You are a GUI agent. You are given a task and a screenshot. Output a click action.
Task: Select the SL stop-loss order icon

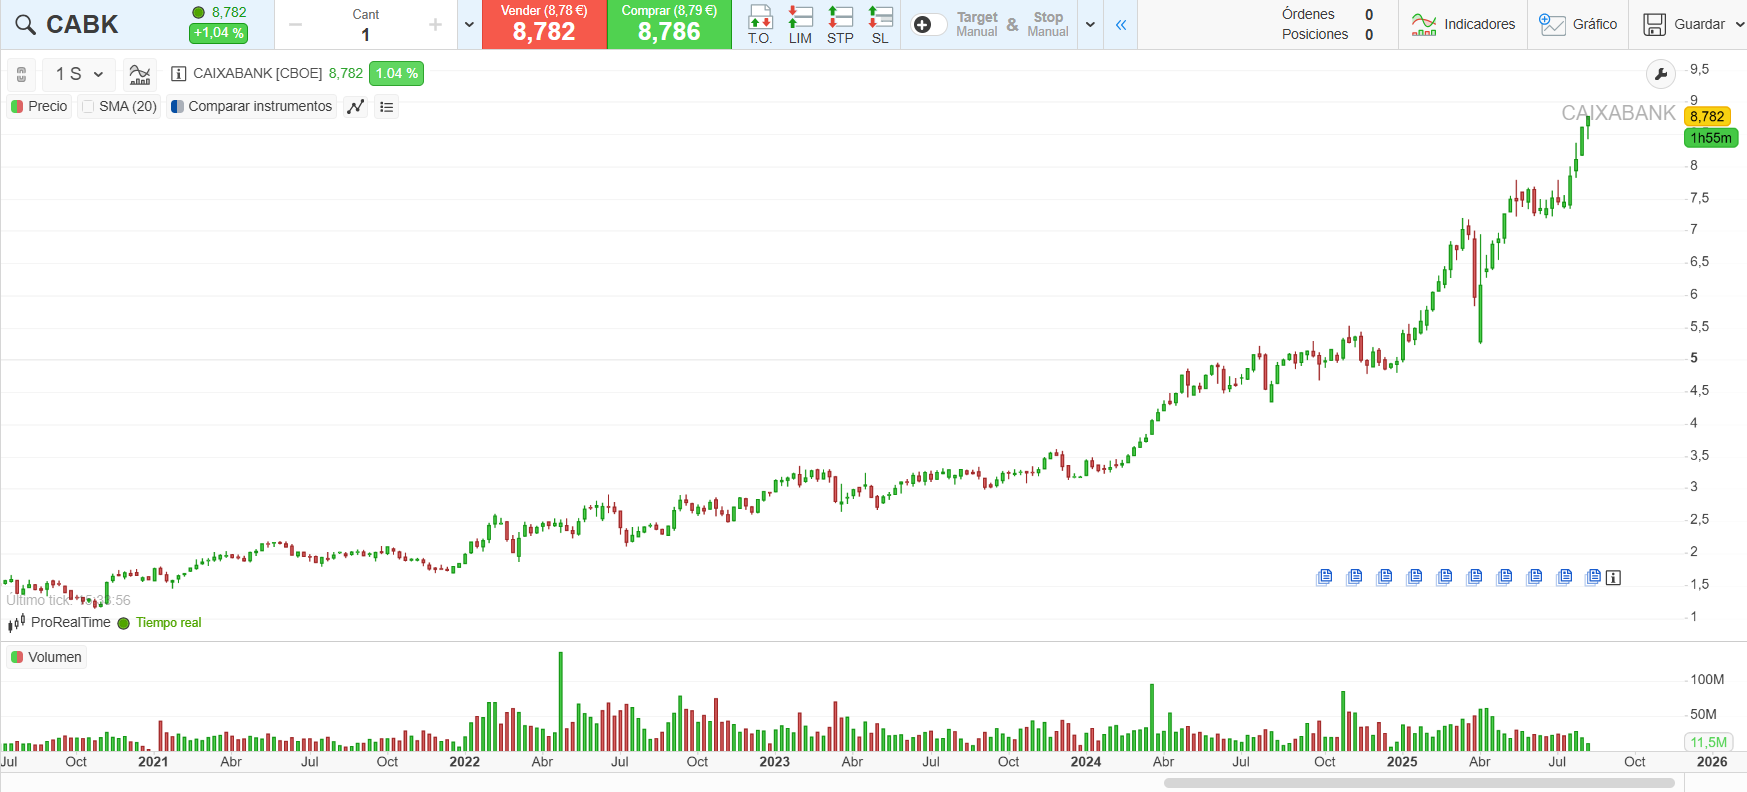point(880,24)
